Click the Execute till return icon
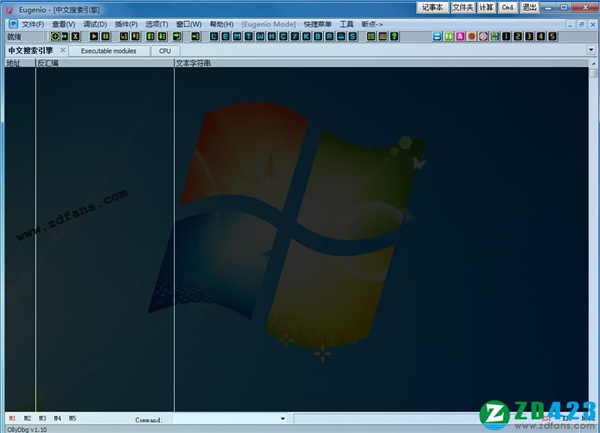The image size is (600, 433). coord(177,36)
